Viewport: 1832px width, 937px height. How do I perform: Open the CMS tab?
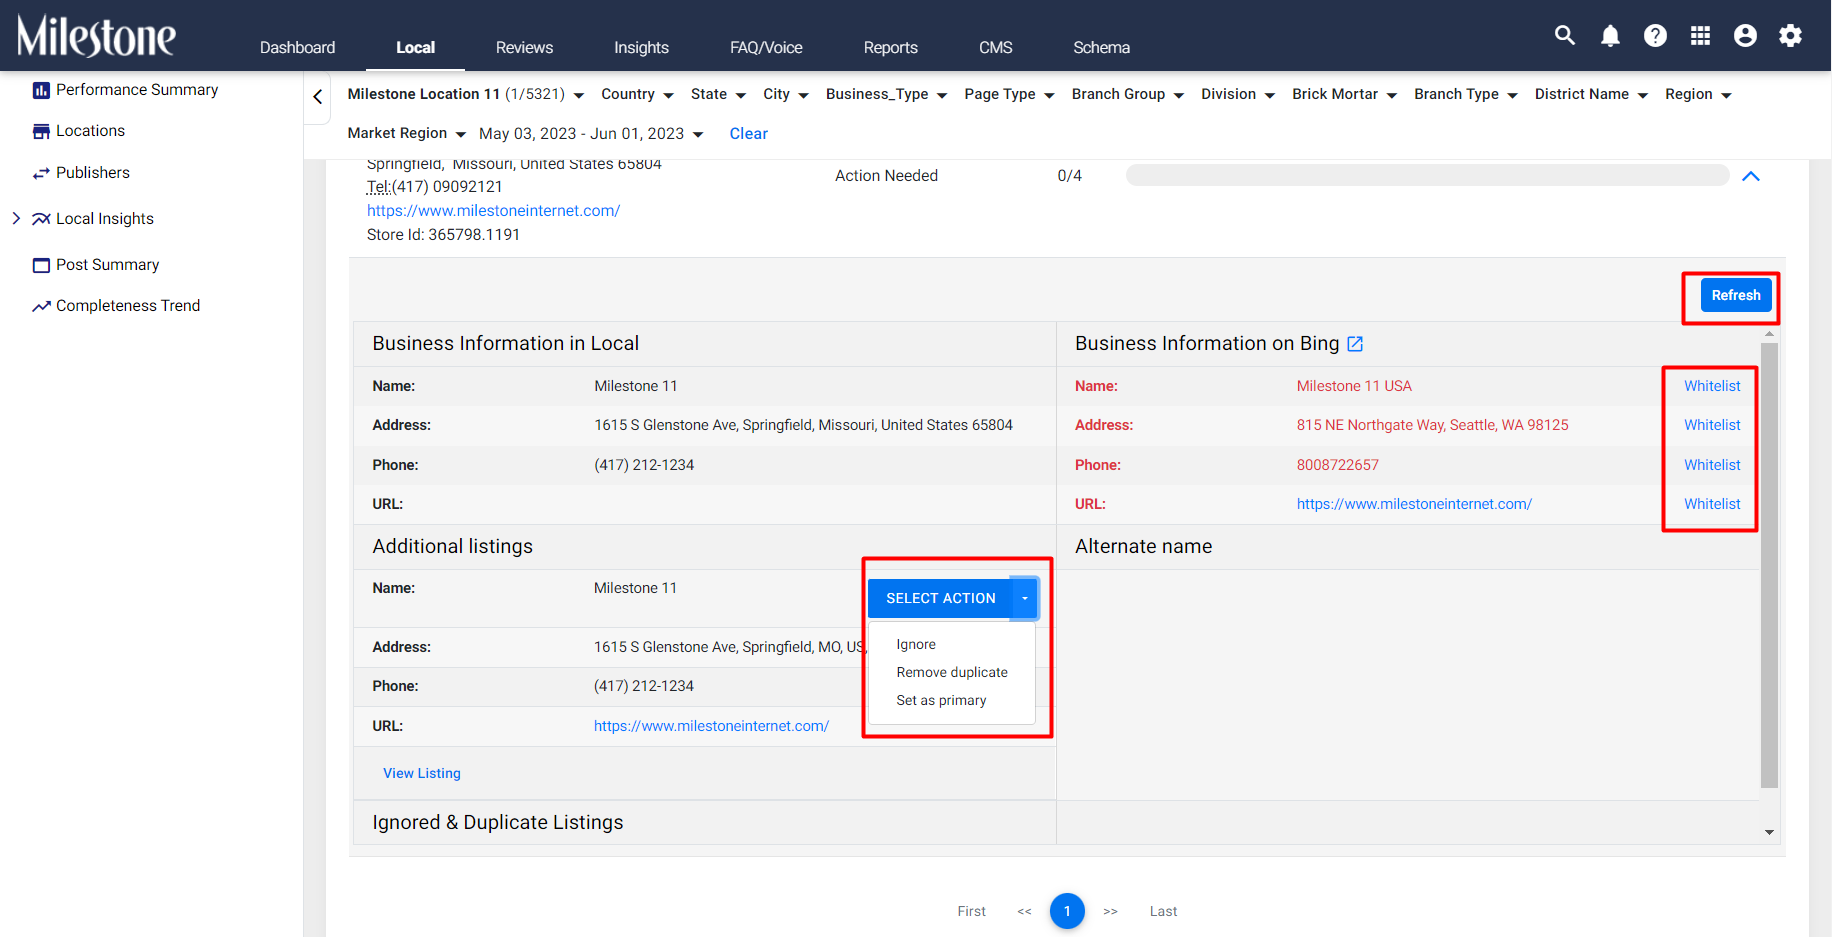[x=995, y=47]
